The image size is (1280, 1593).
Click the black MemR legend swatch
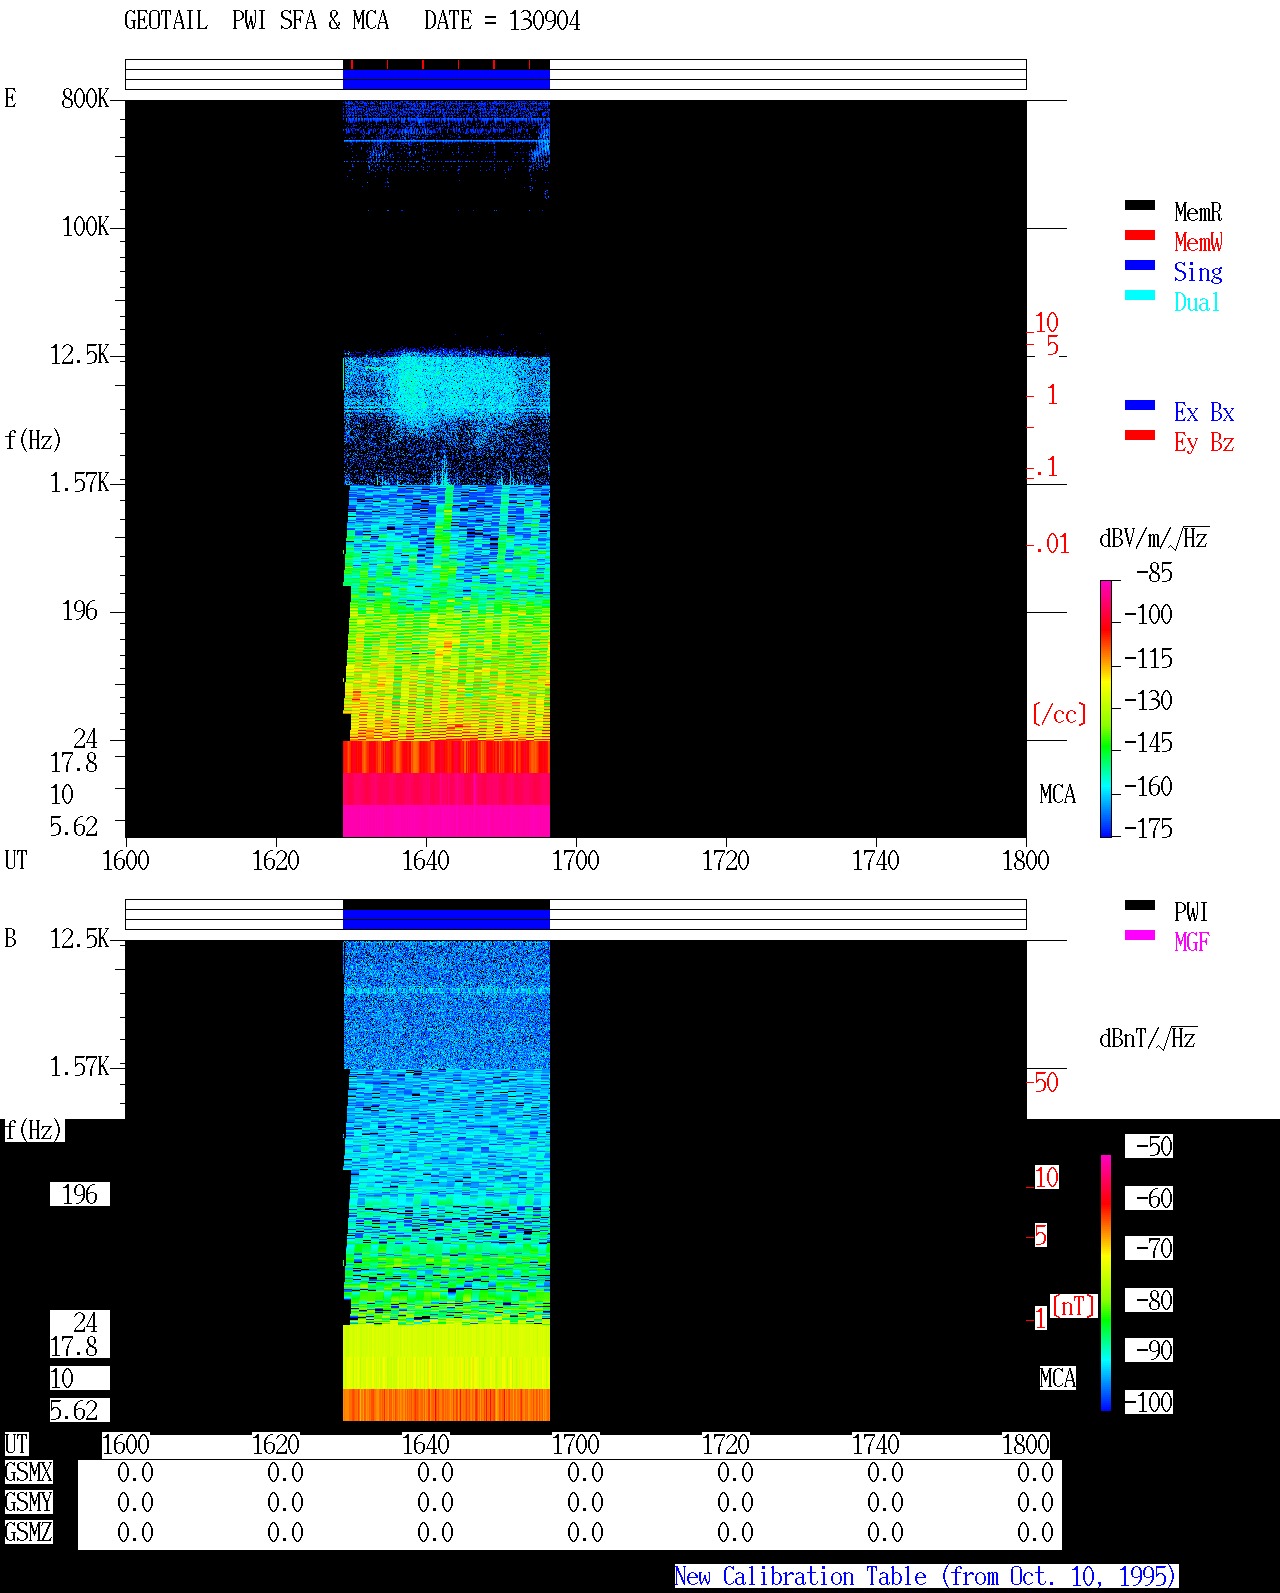[x=1140, y=205]
